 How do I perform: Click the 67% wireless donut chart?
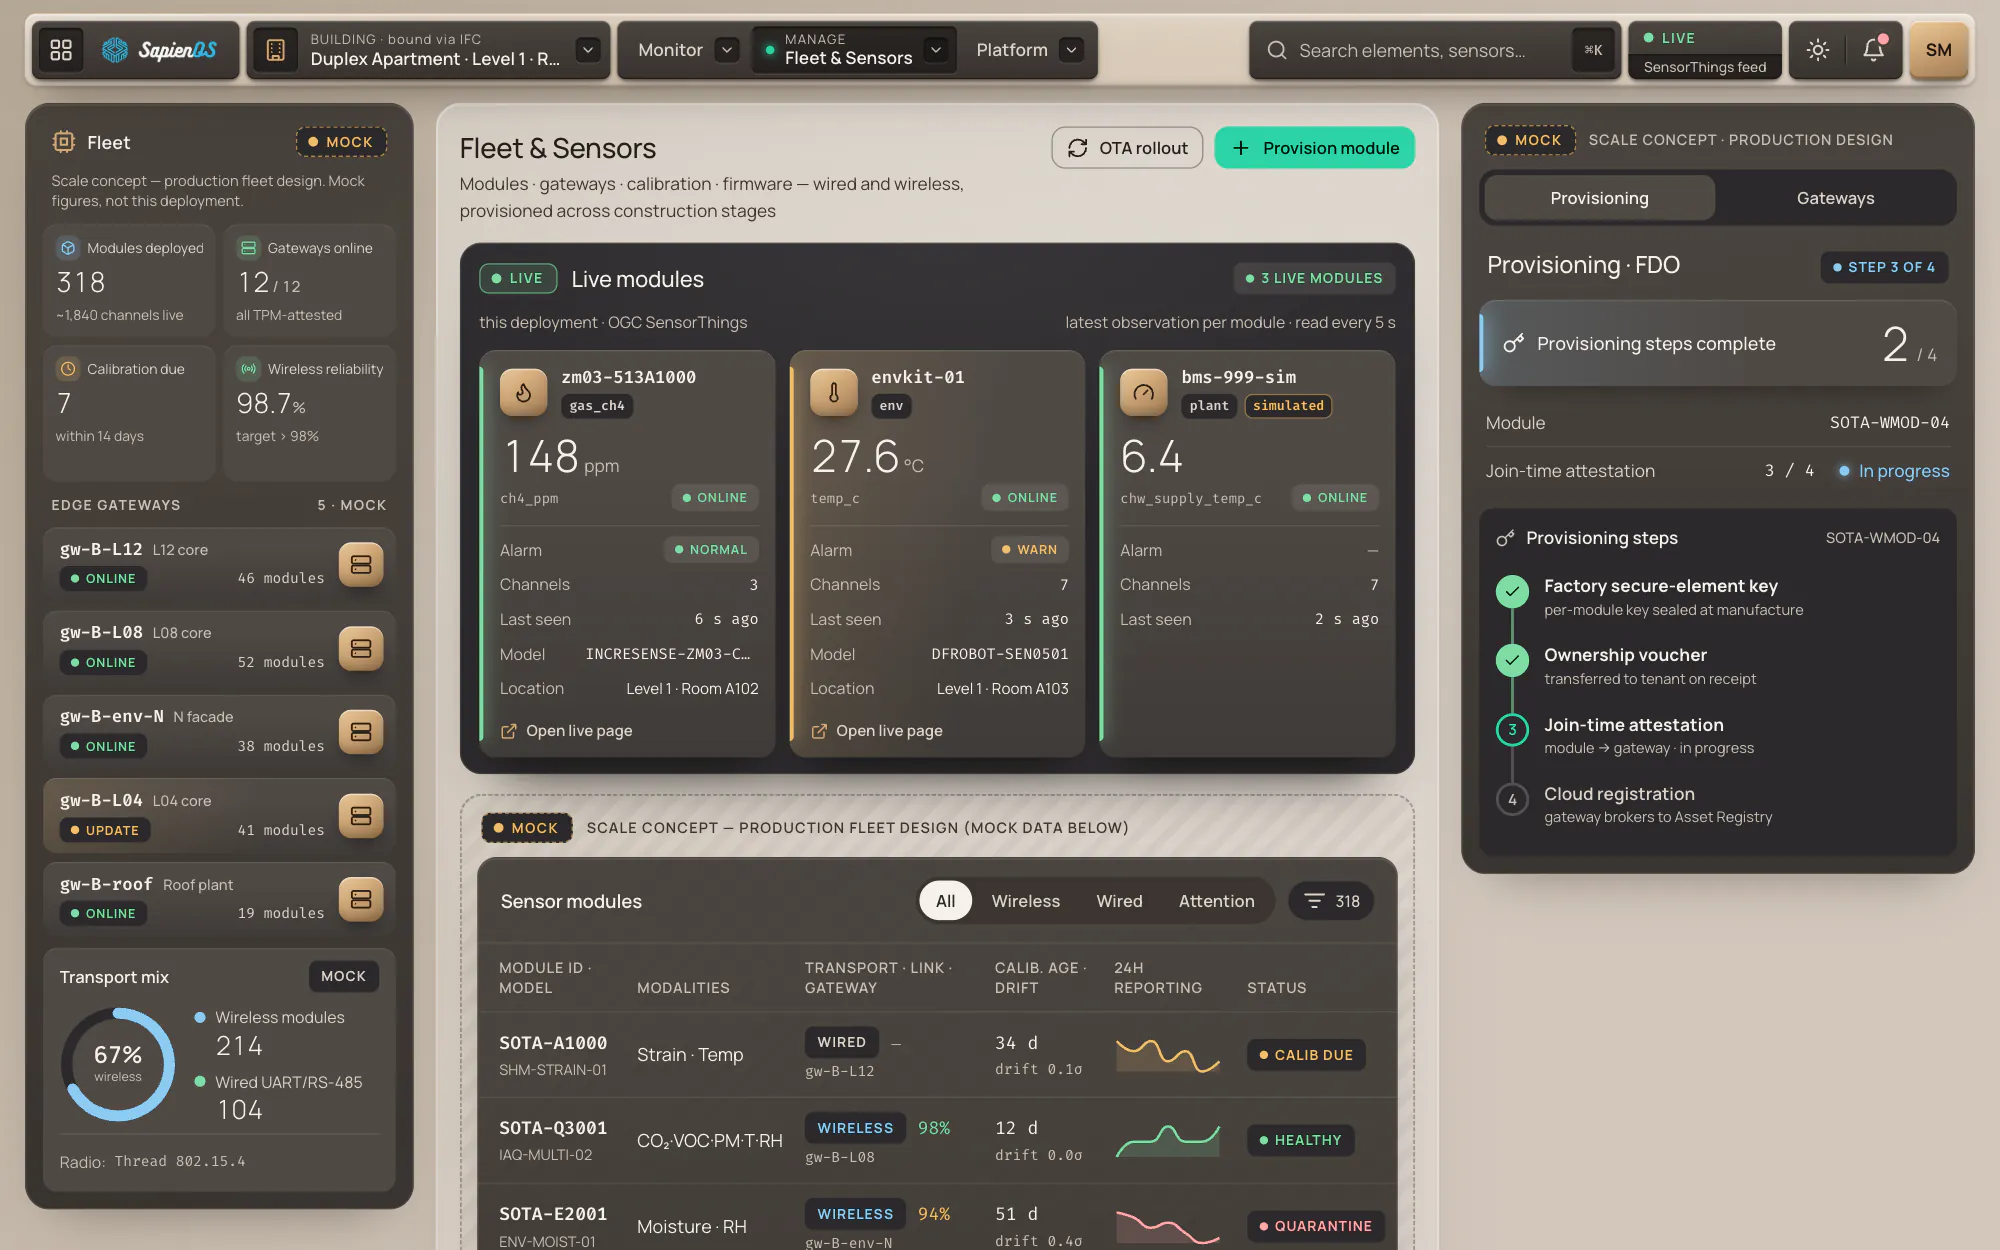point(118,1064)
